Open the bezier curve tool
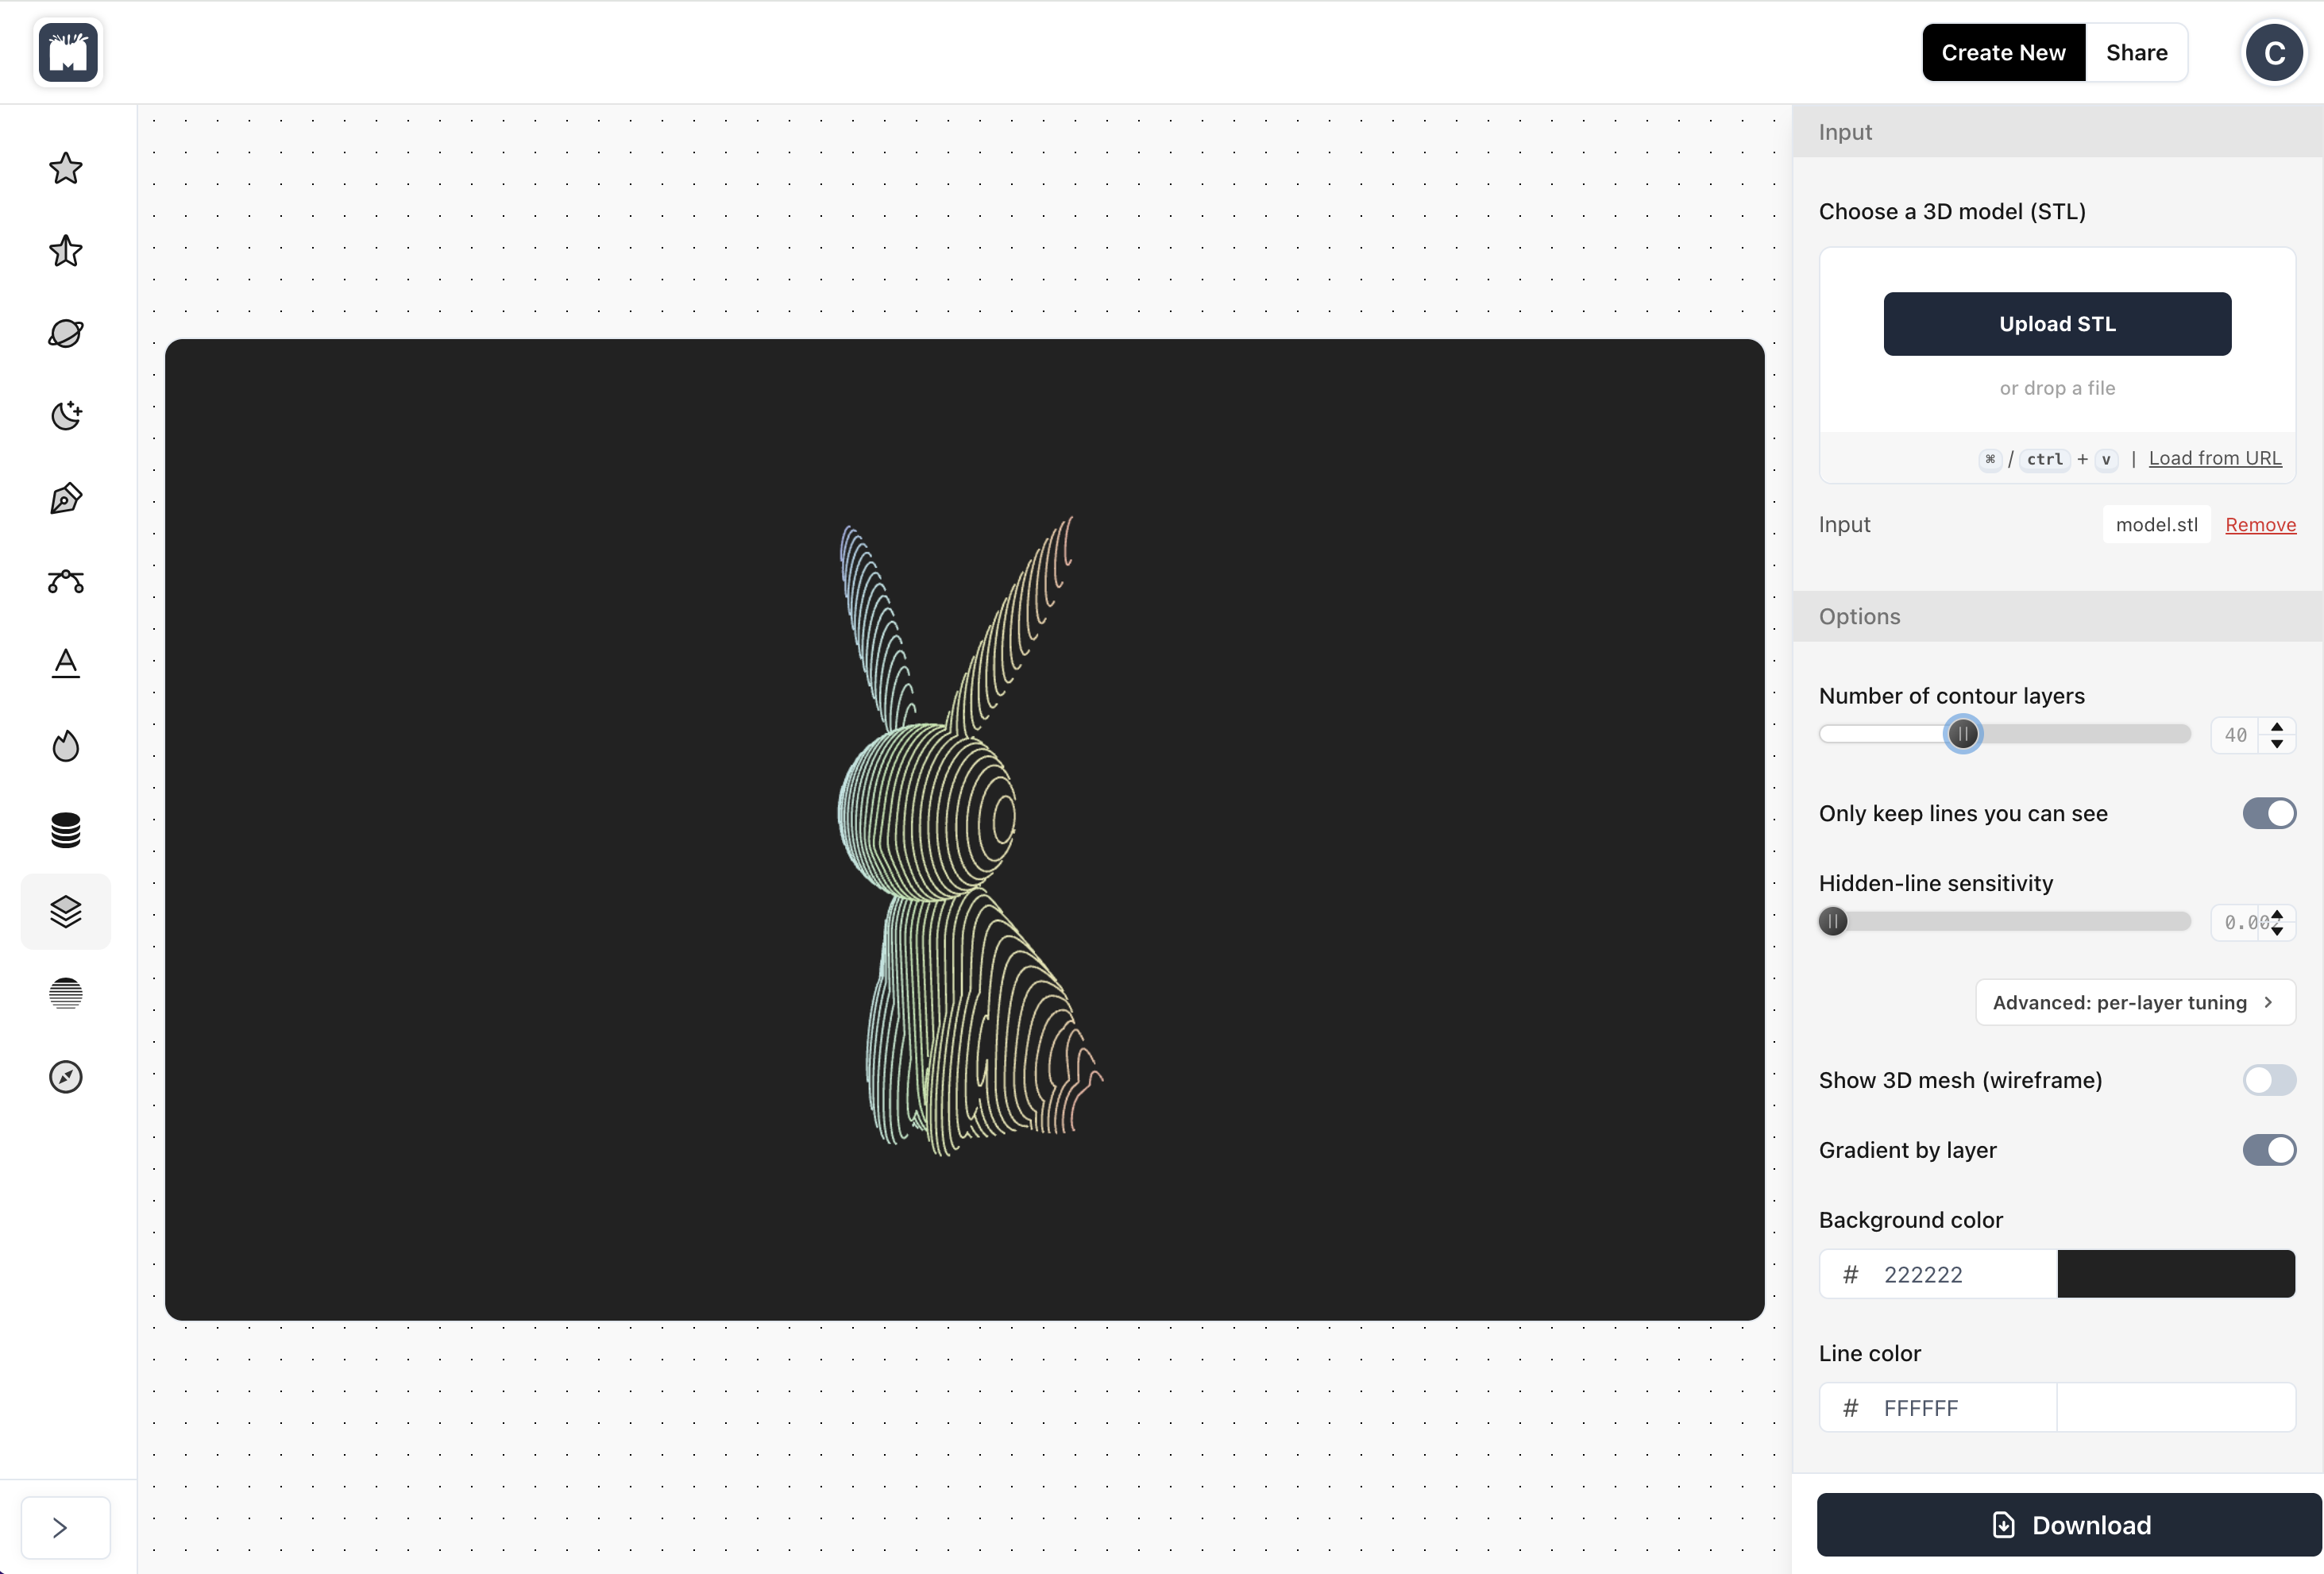The width and height of the screenshot is (2324, 1574). tap(66, 581)
